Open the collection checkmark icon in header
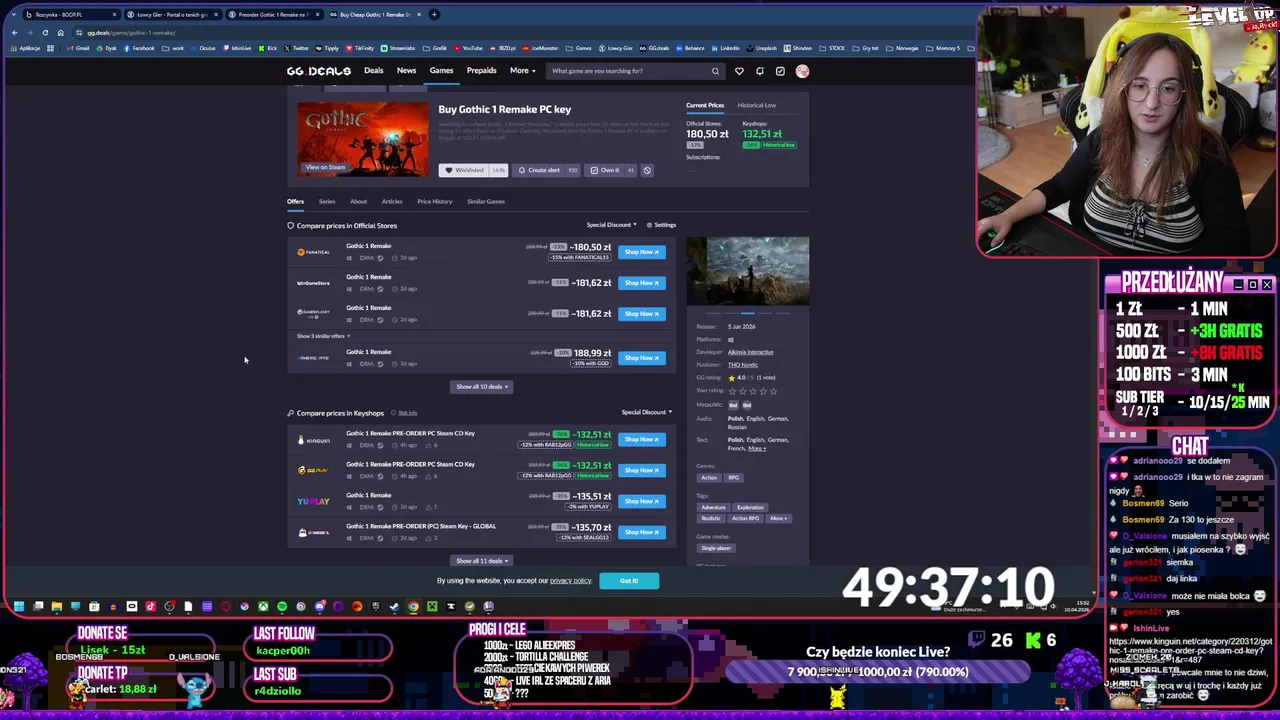This screenshot has width=1280, height=720. point(780,71)
